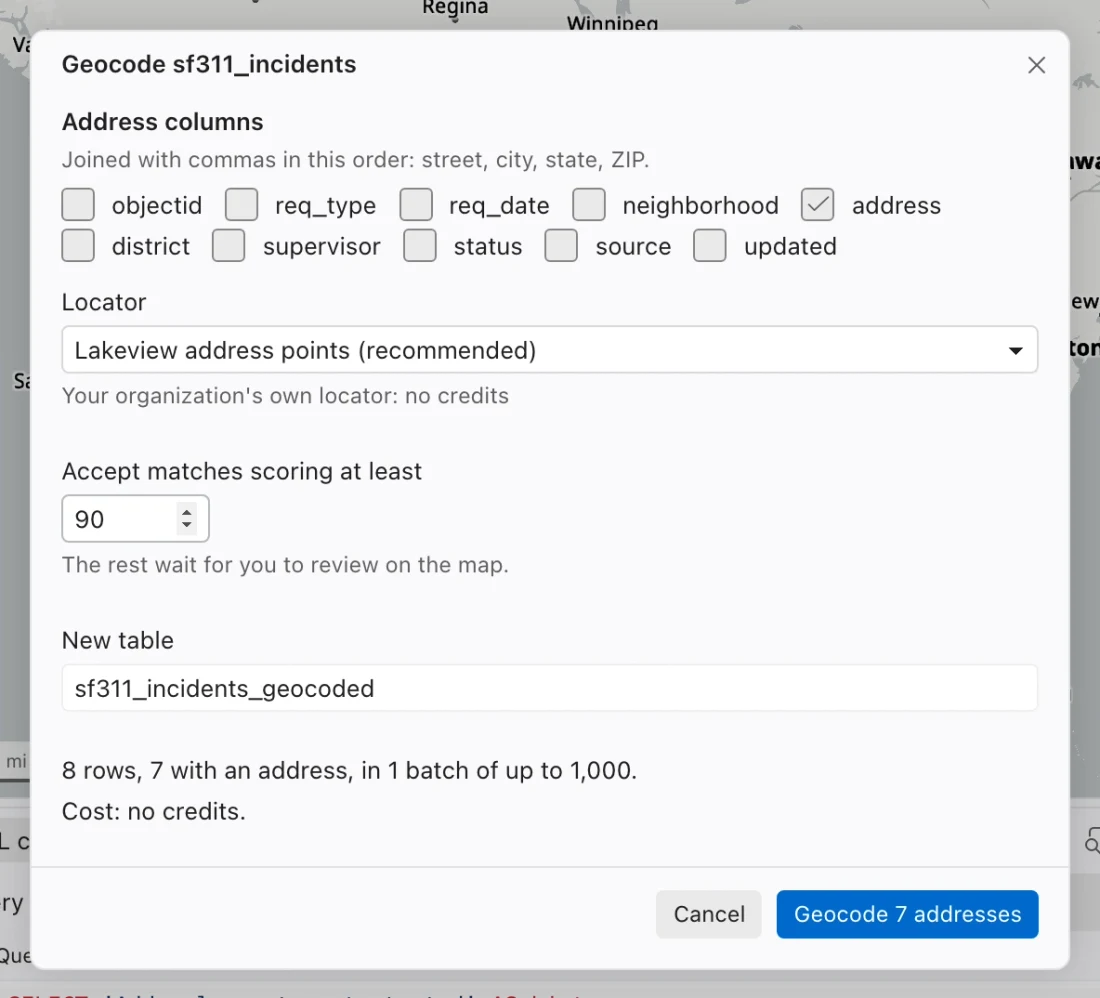Check the district column checkbox
Viewport: 1100px width, 998px height.
pyautogui.click(x=78, y=245)
